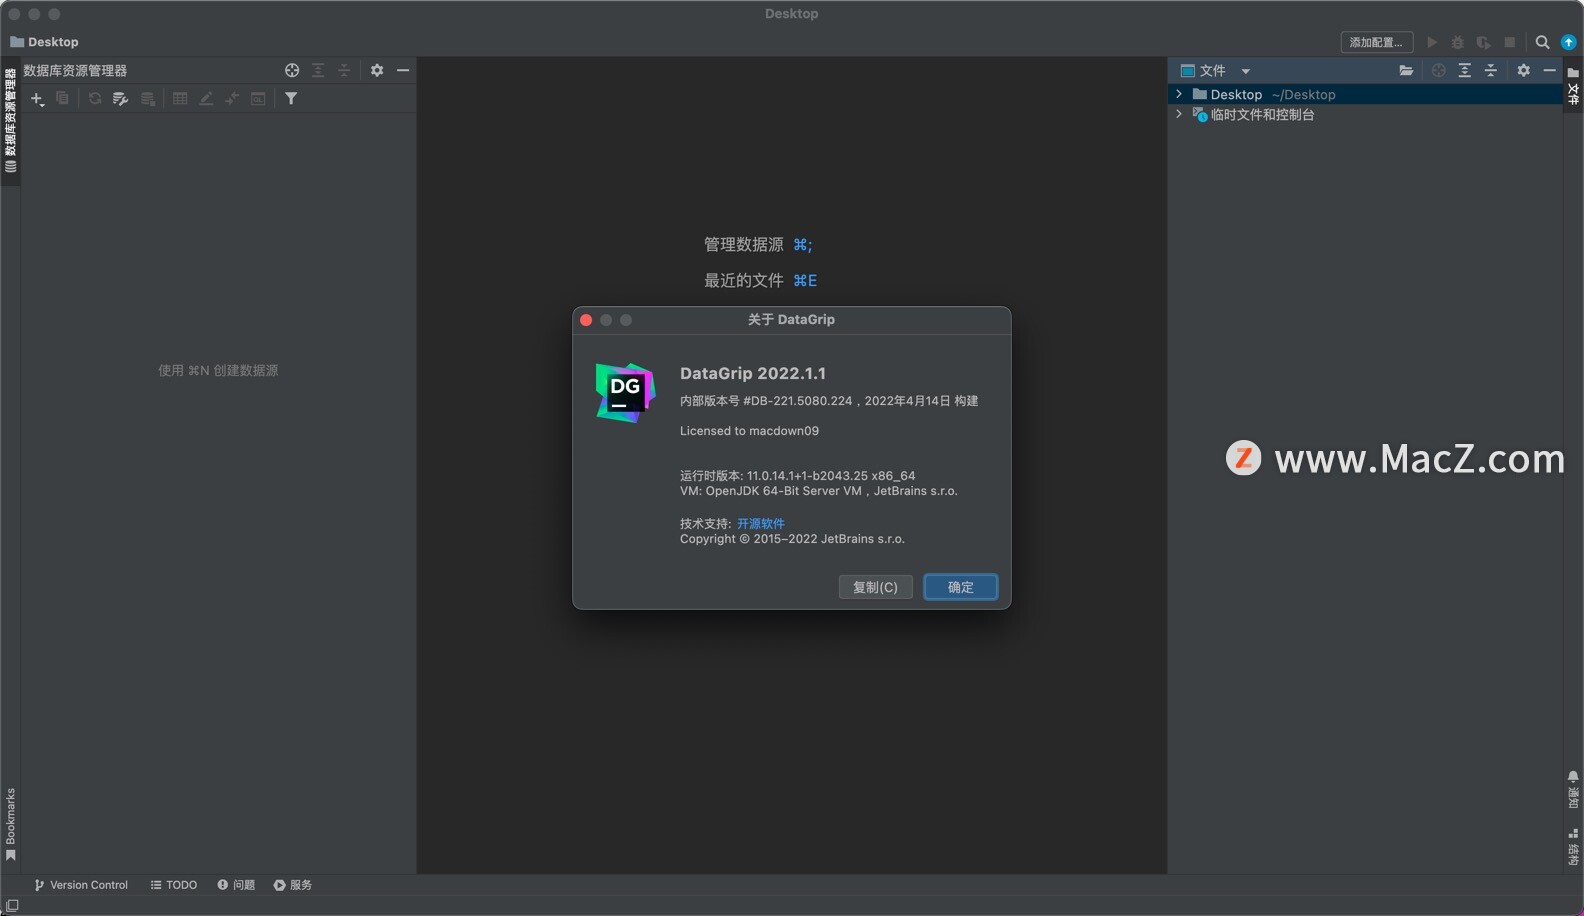
Task: Open the Version Control tab
Action: pyautogui.click(x=81, y=885)
